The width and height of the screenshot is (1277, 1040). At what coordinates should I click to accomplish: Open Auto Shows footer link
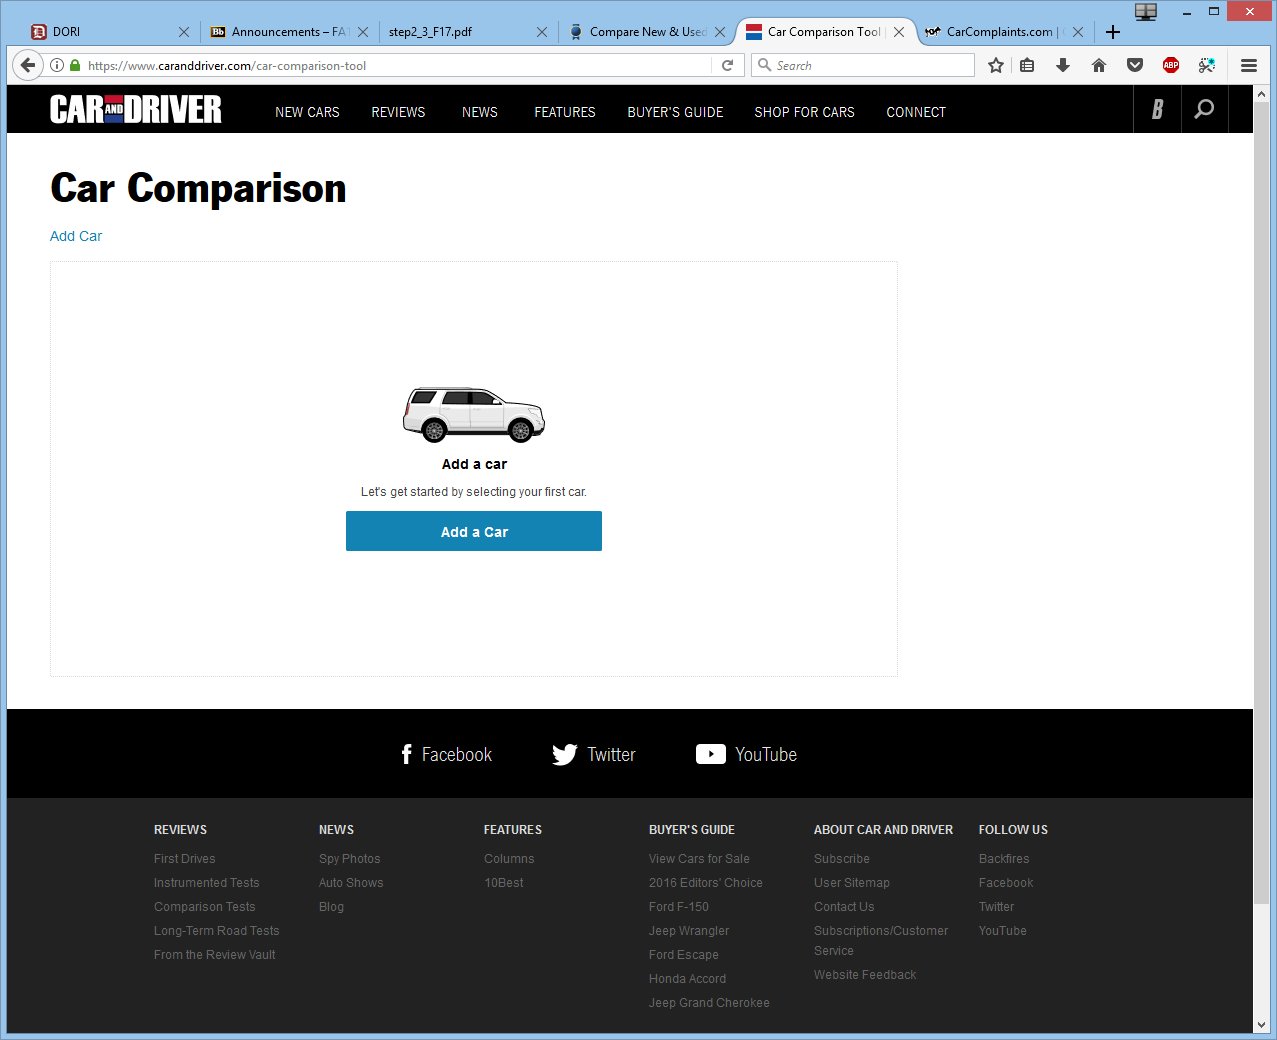(351, 883)
